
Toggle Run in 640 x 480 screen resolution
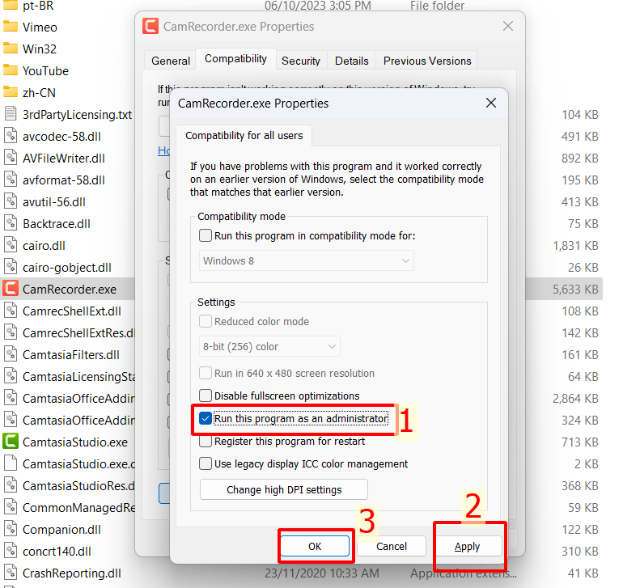[205, 373]
